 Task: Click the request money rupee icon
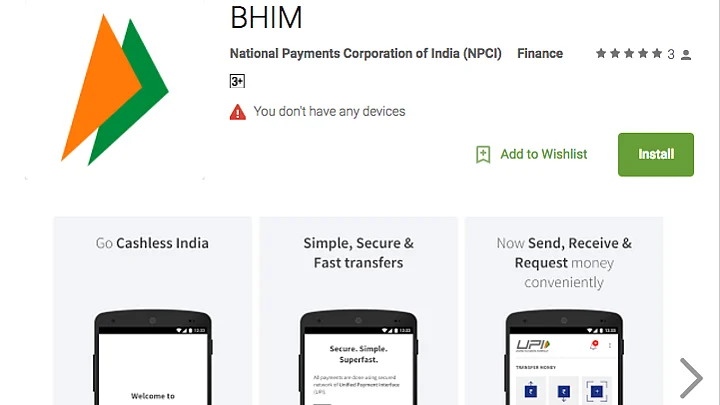point(563,392)
